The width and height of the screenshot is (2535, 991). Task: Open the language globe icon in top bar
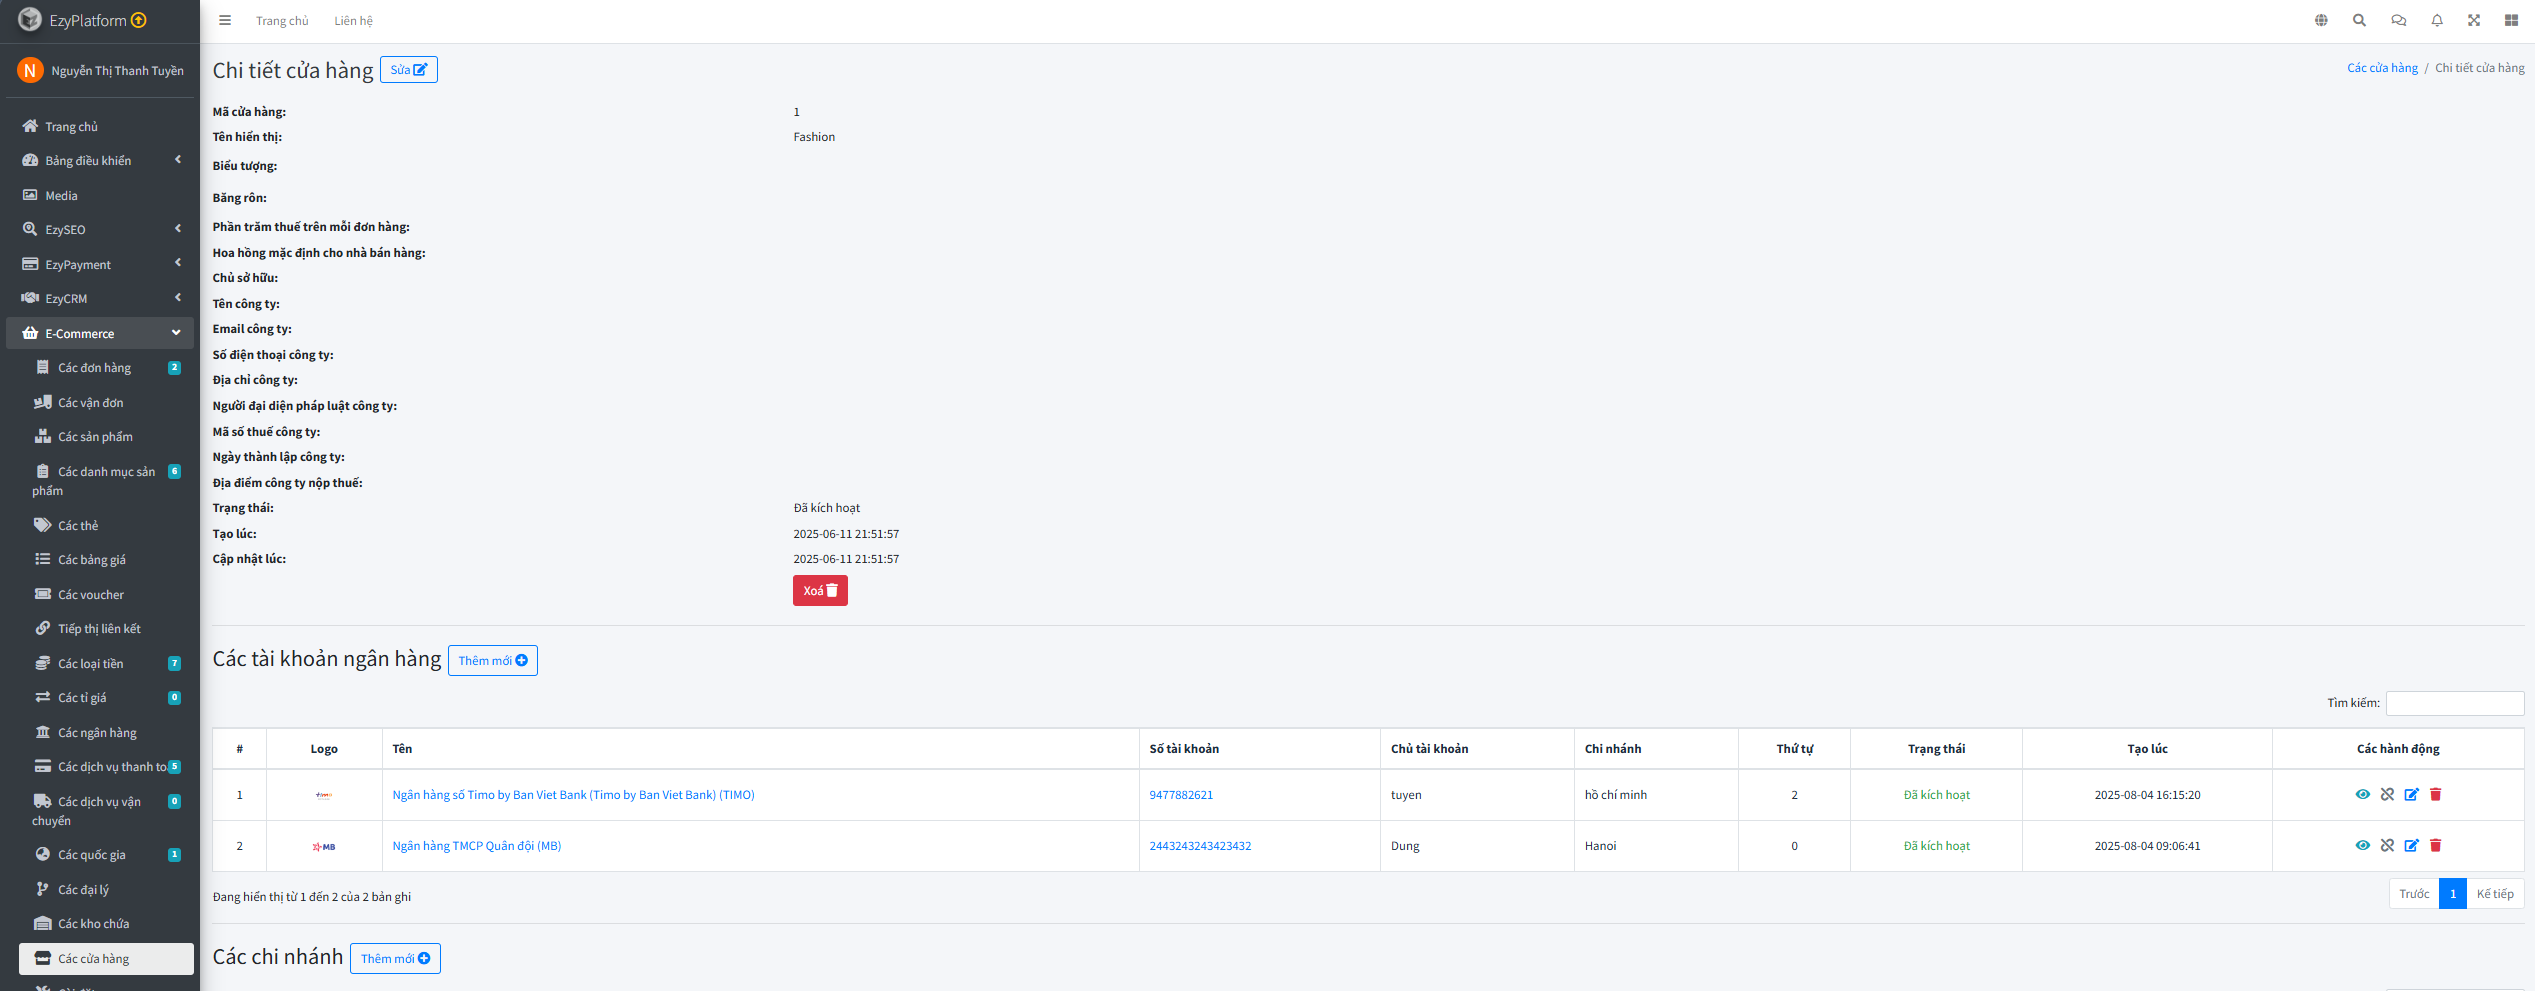2321,20
